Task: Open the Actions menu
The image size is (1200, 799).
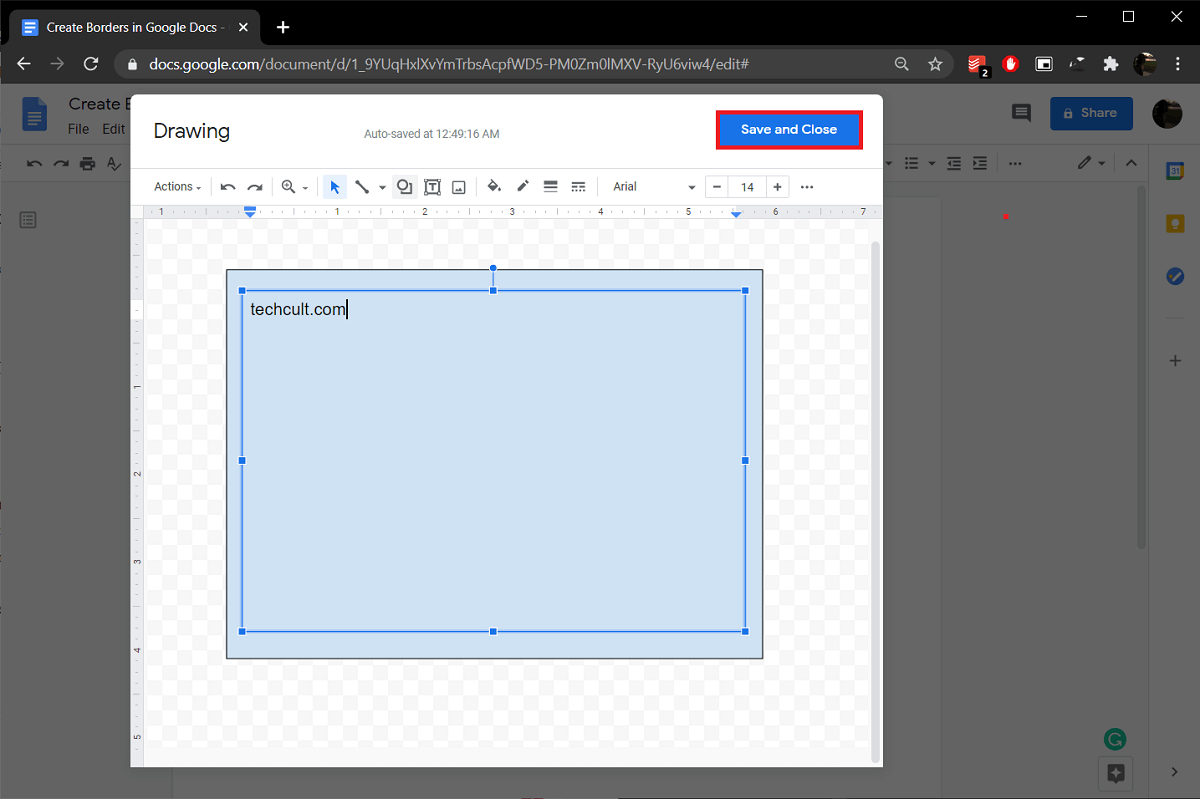Action: pos(177,187)
